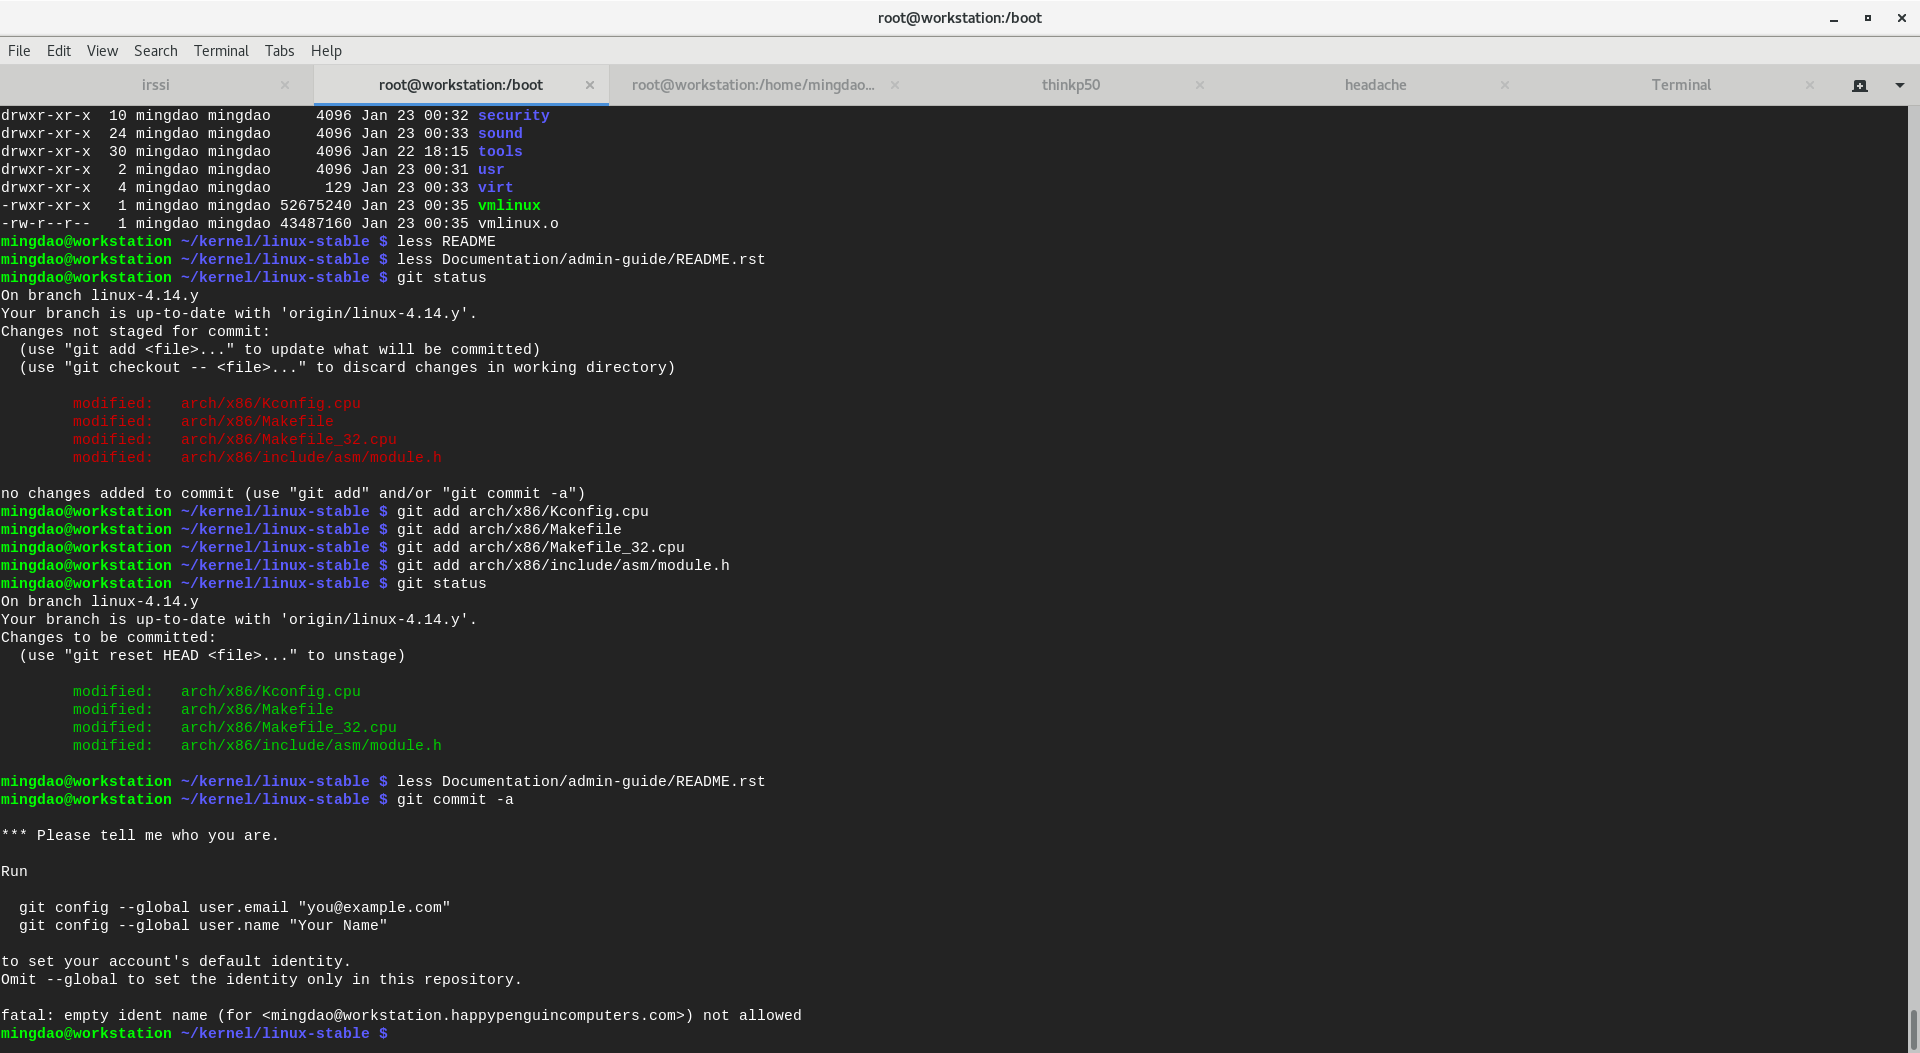Close the root@workstation:/home/mingdao tab

point(895,85)
